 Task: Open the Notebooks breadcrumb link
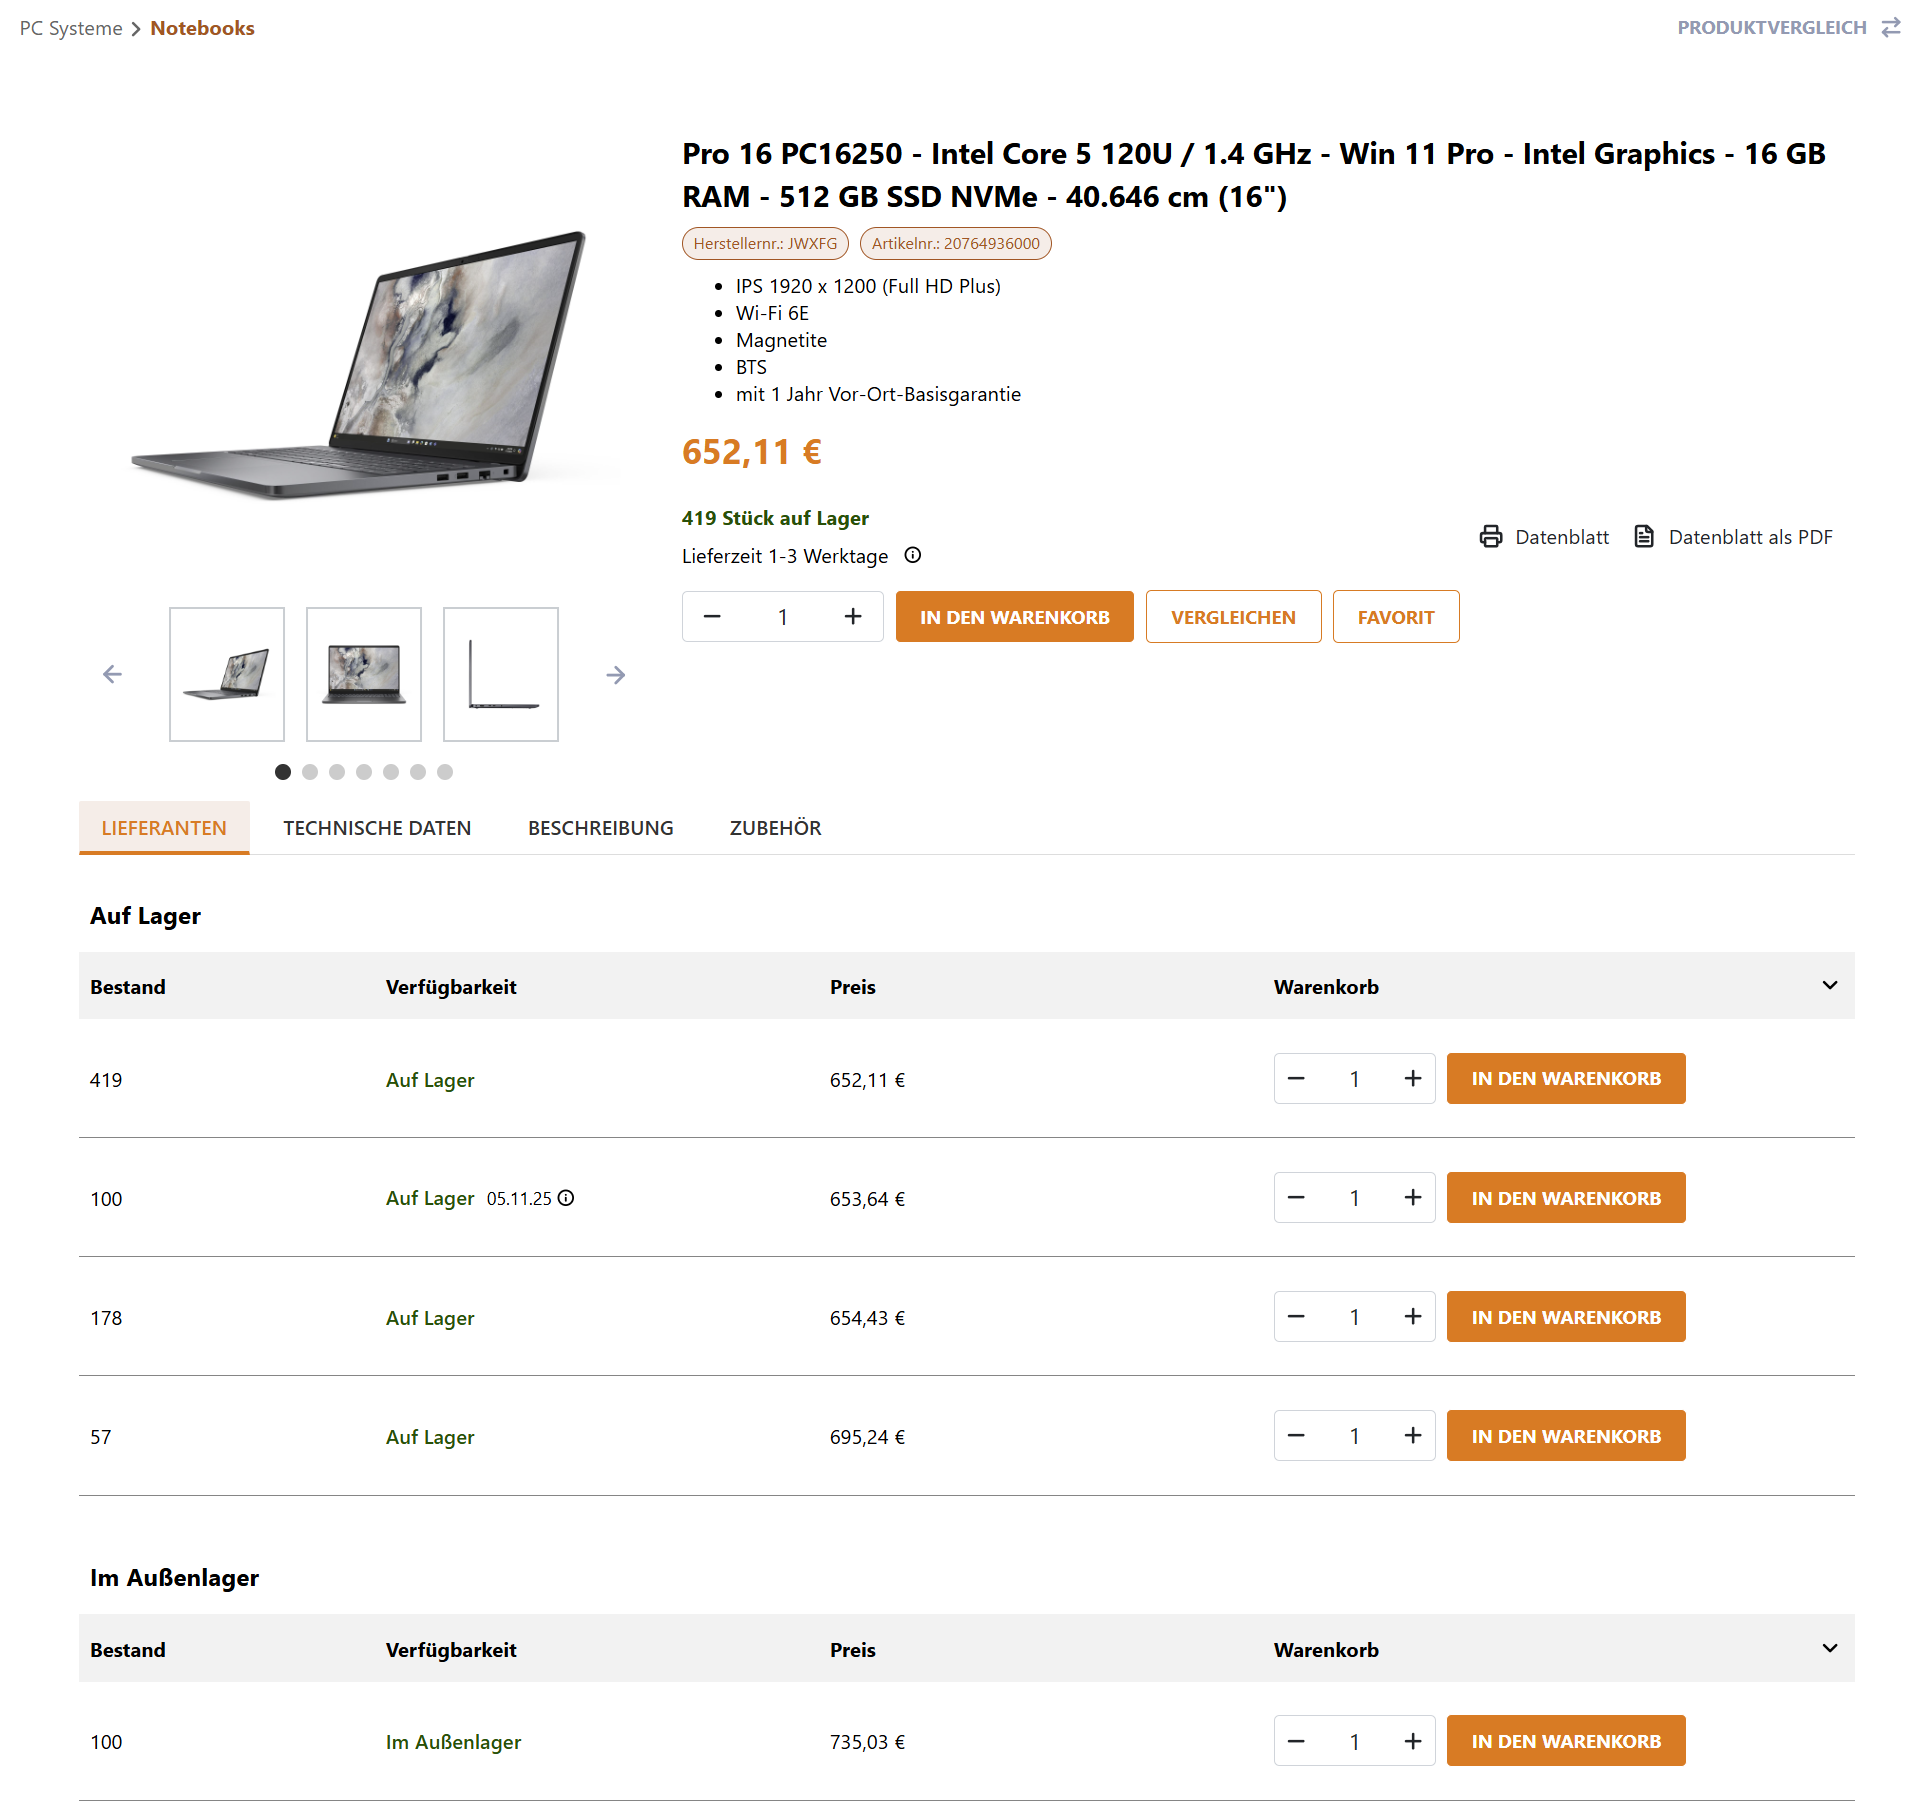click(202, 28)
